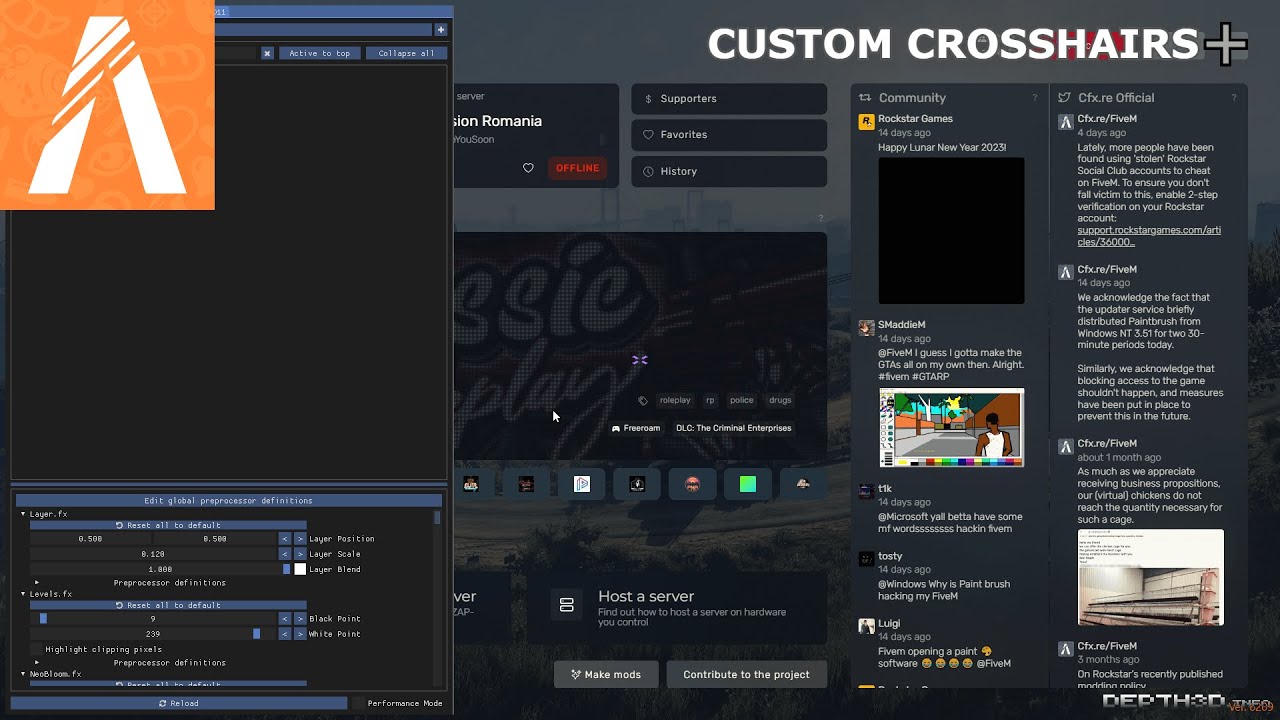Click DLC: The Criminal Enterprises label
The height and width of the screenshot is (720, 1280).
click(x=733, y=428)
